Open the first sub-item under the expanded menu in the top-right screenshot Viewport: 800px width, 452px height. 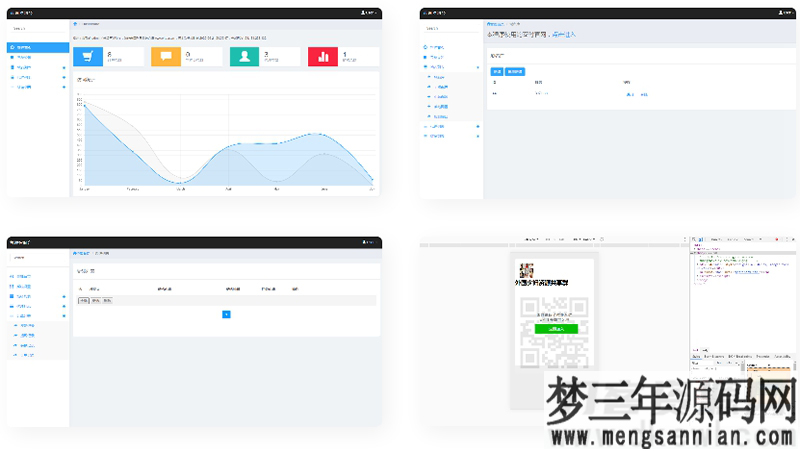click(x=439, y=77)
